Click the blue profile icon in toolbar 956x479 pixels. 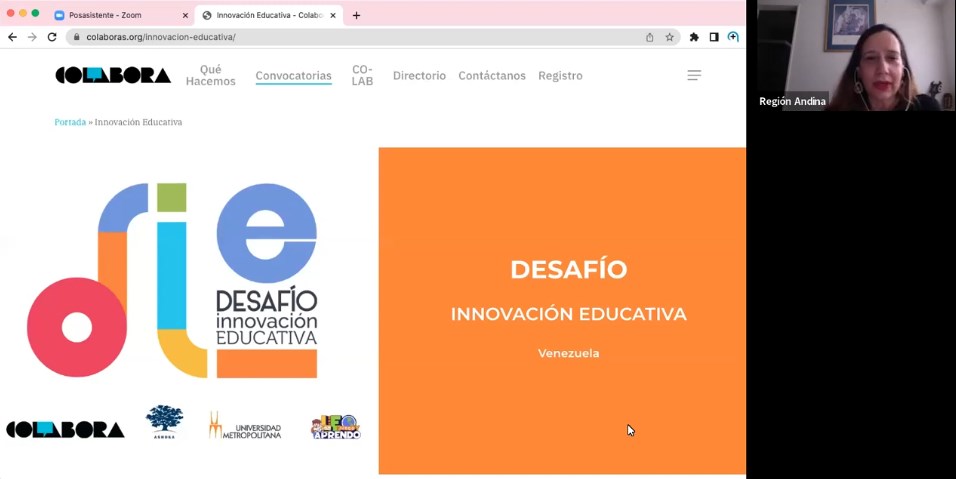coord(733,37)
